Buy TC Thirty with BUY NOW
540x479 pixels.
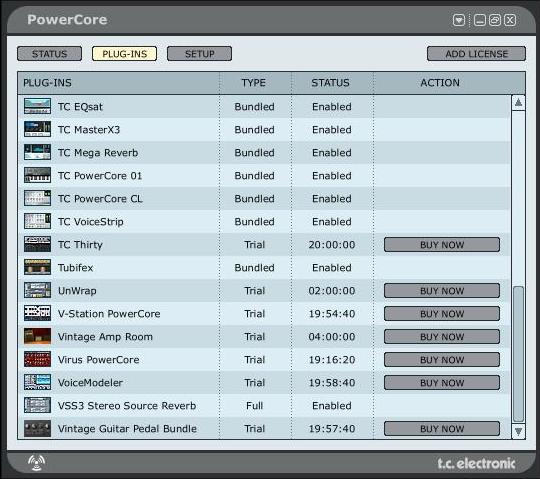coord(442,245)
